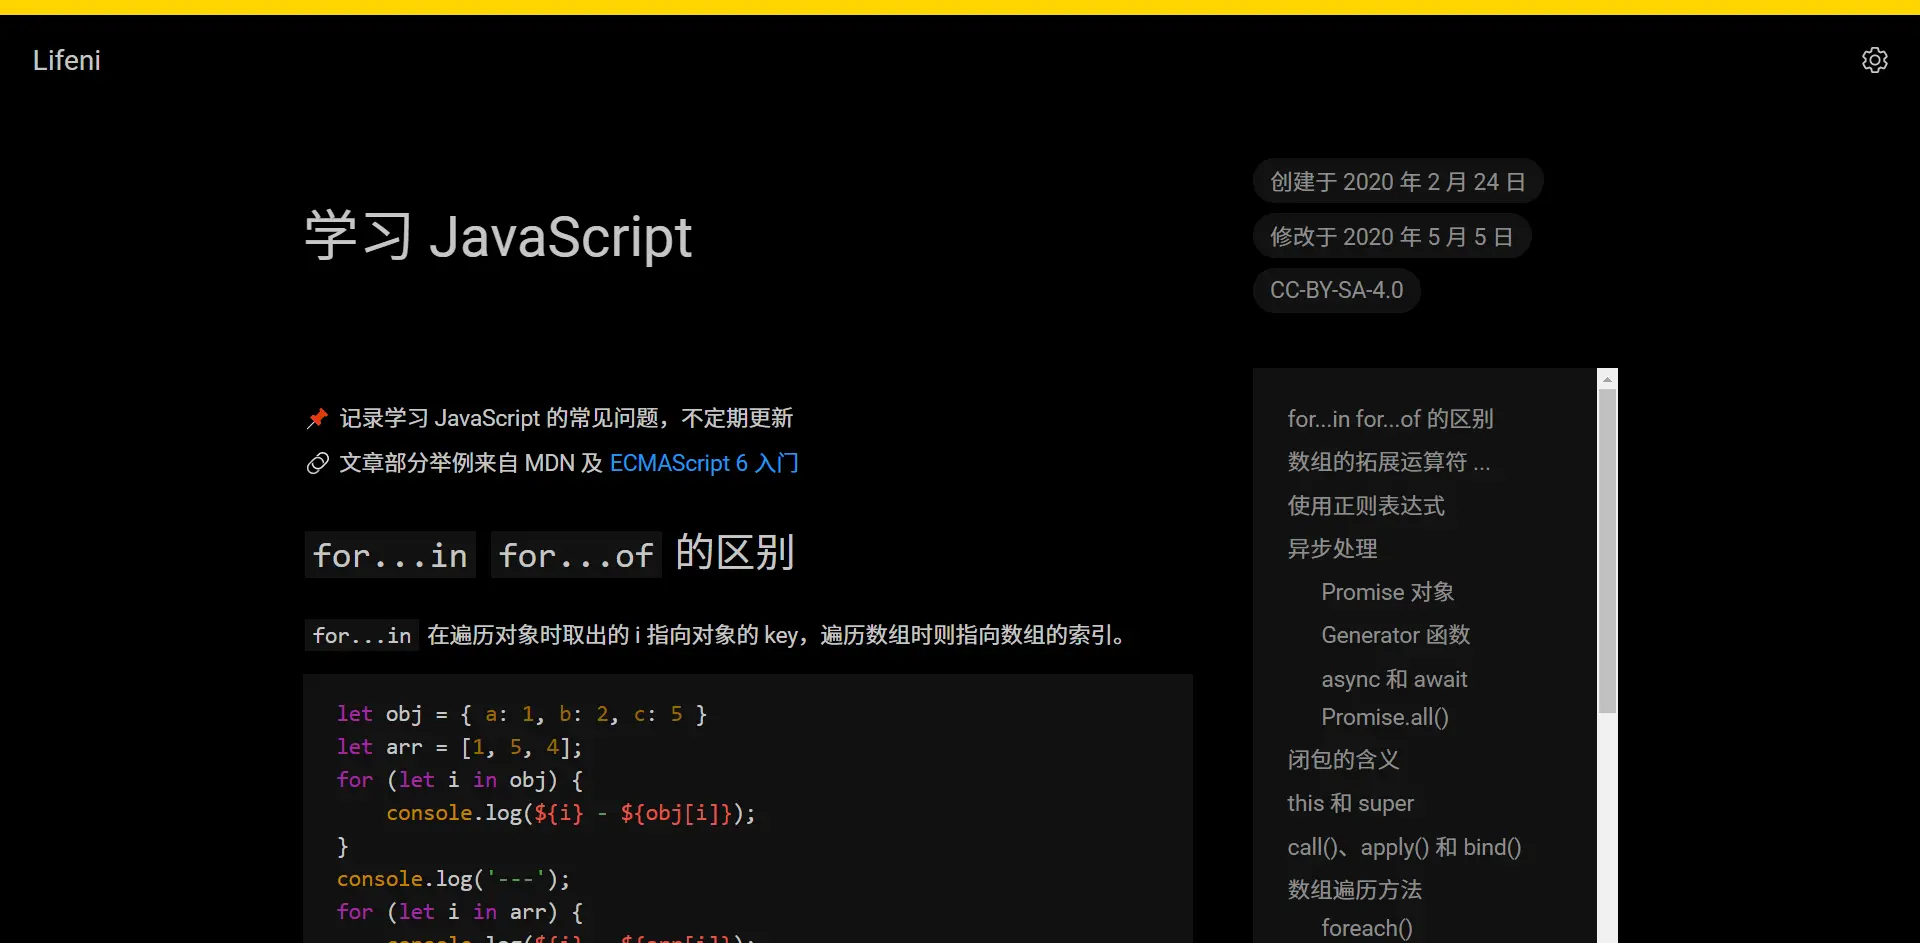The image size is (1920, 943).
Task: Select Promise.all() in contents
Action: coord(1384,717)
